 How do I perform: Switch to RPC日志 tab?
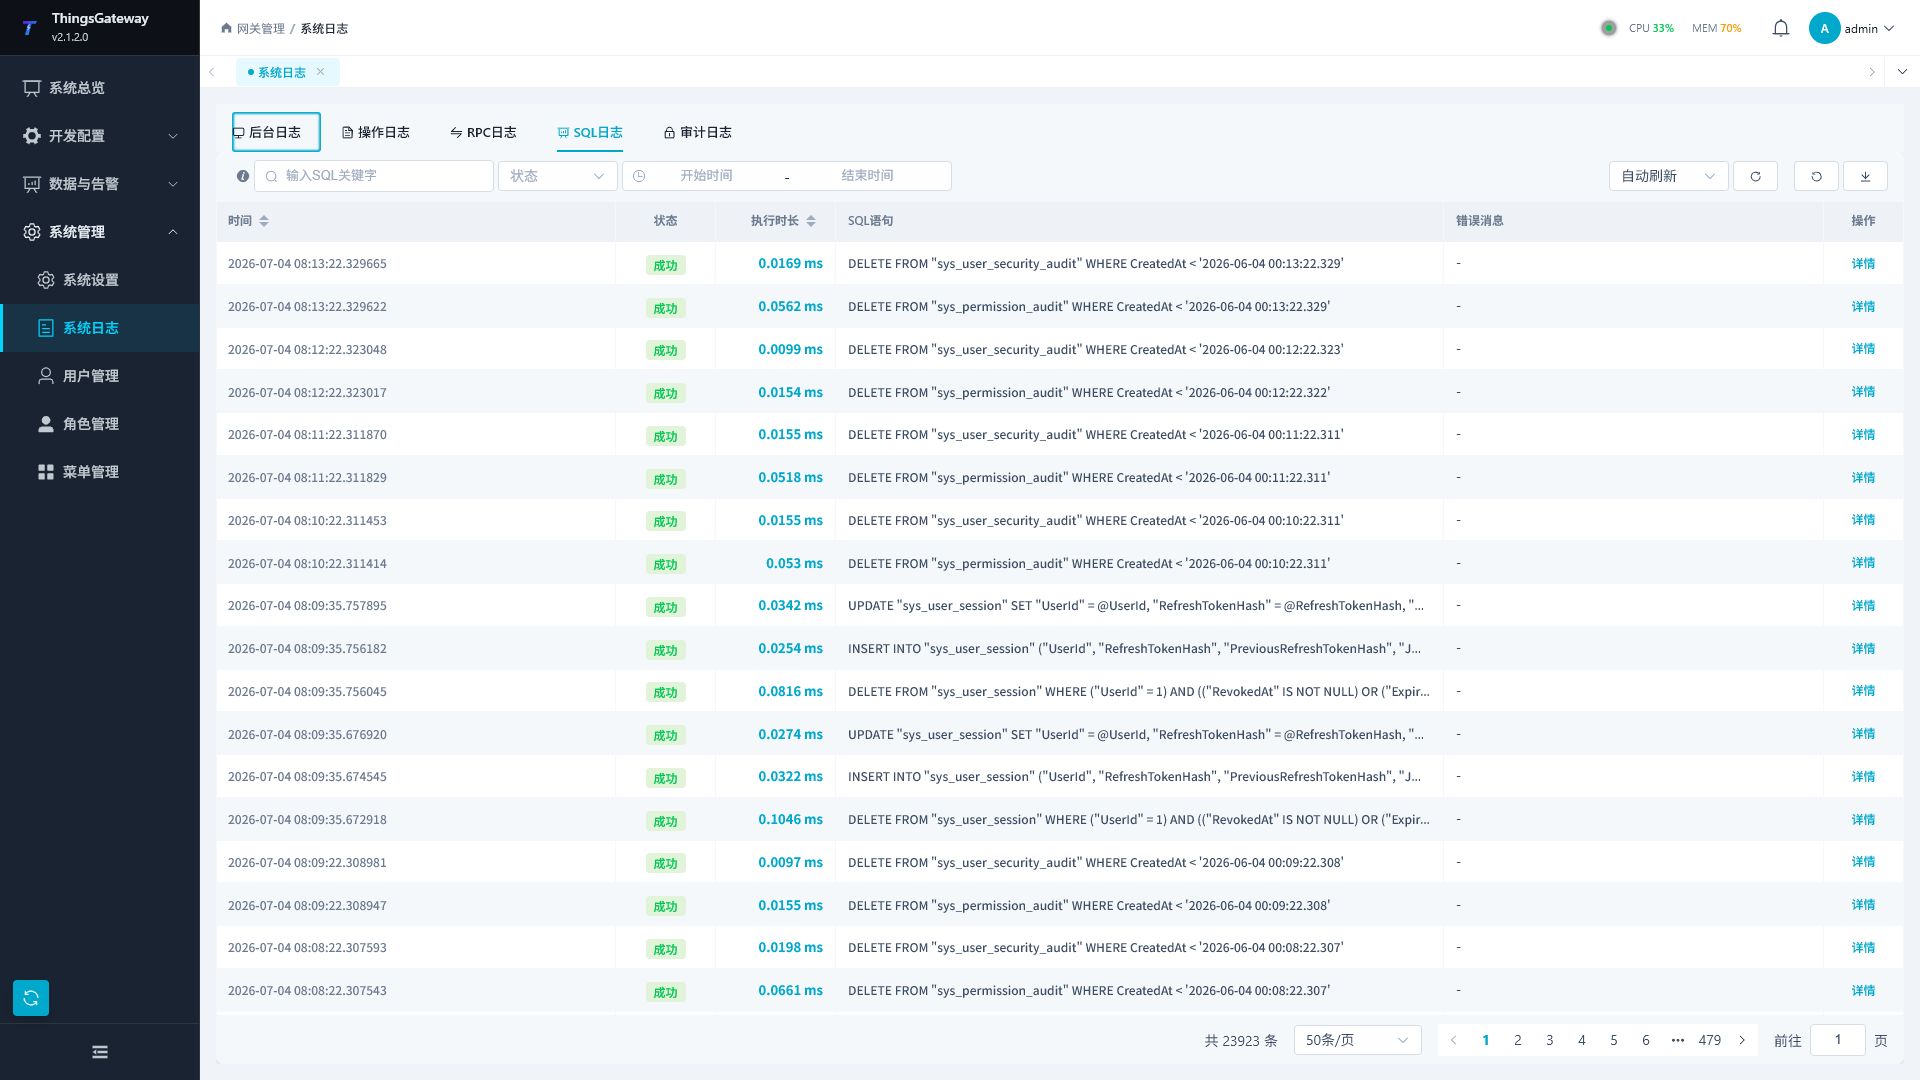click(483, 132)
